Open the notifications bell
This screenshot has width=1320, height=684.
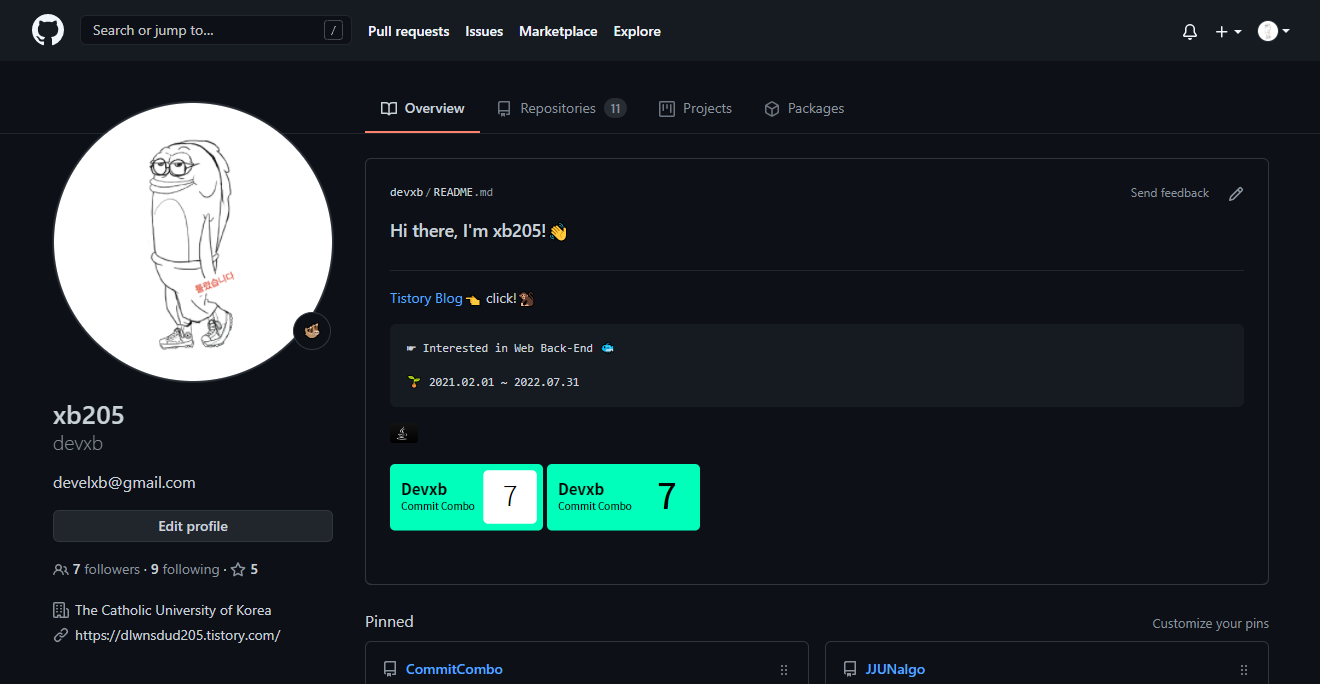pos(1190,31)
